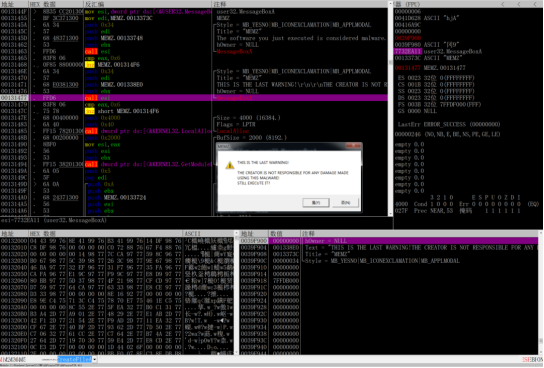Click the 反汇编 column header

click(147, 4)
